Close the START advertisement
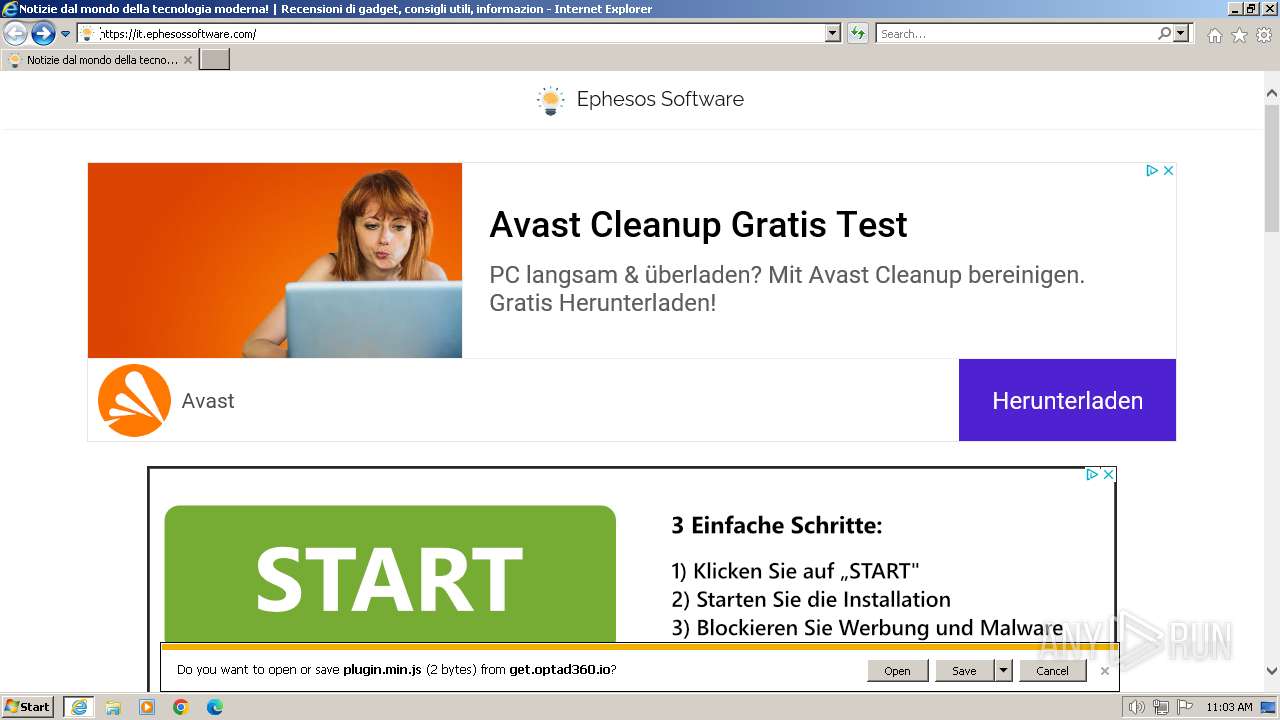Screen dimensions: 1280x720 1108,475
